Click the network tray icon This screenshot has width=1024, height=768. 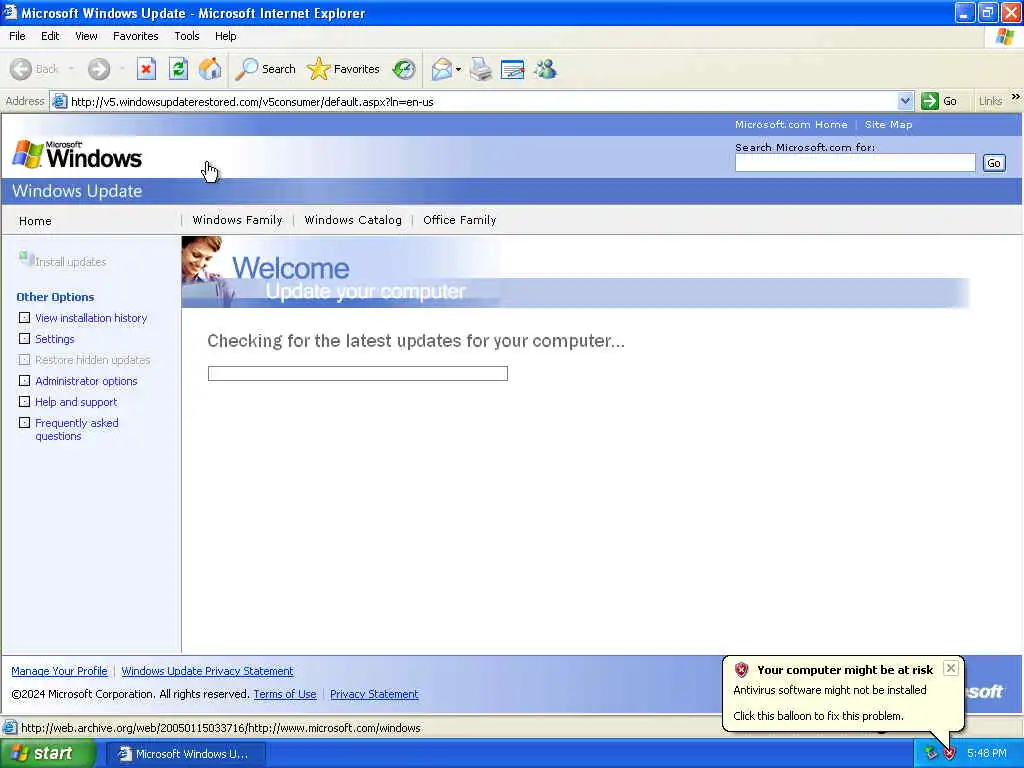pyautogui.click(x=931, y=754)
